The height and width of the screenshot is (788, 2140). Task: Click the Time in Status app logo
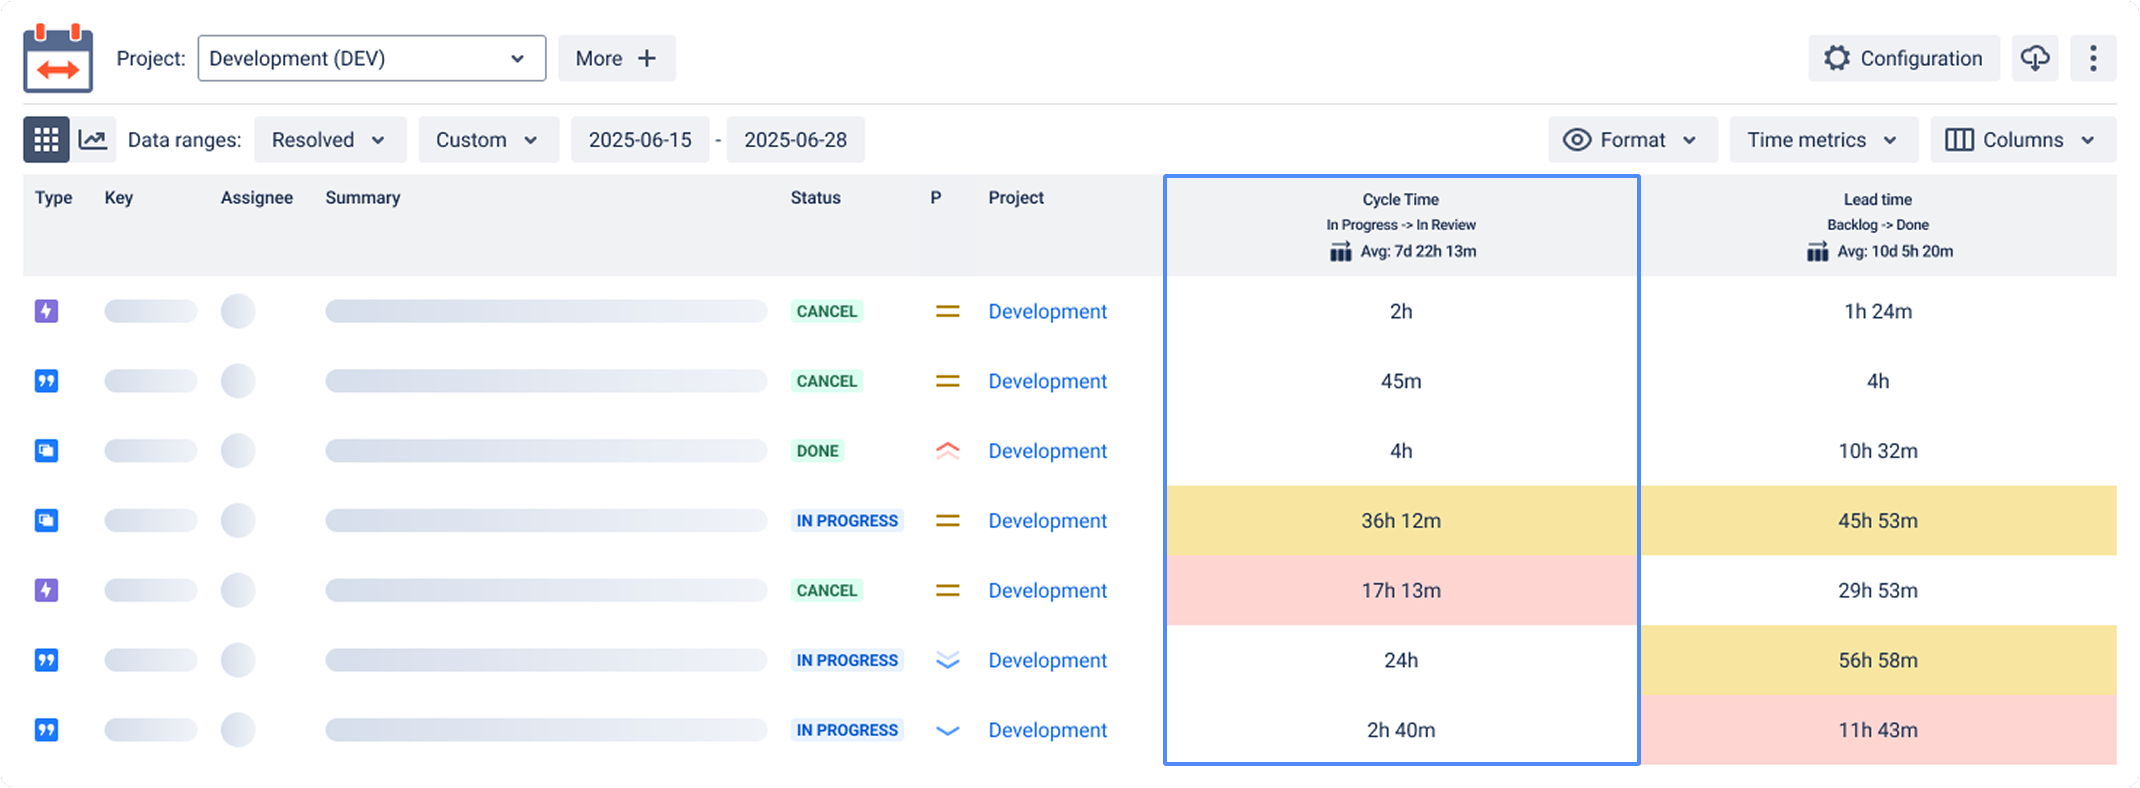pos(58,58)
